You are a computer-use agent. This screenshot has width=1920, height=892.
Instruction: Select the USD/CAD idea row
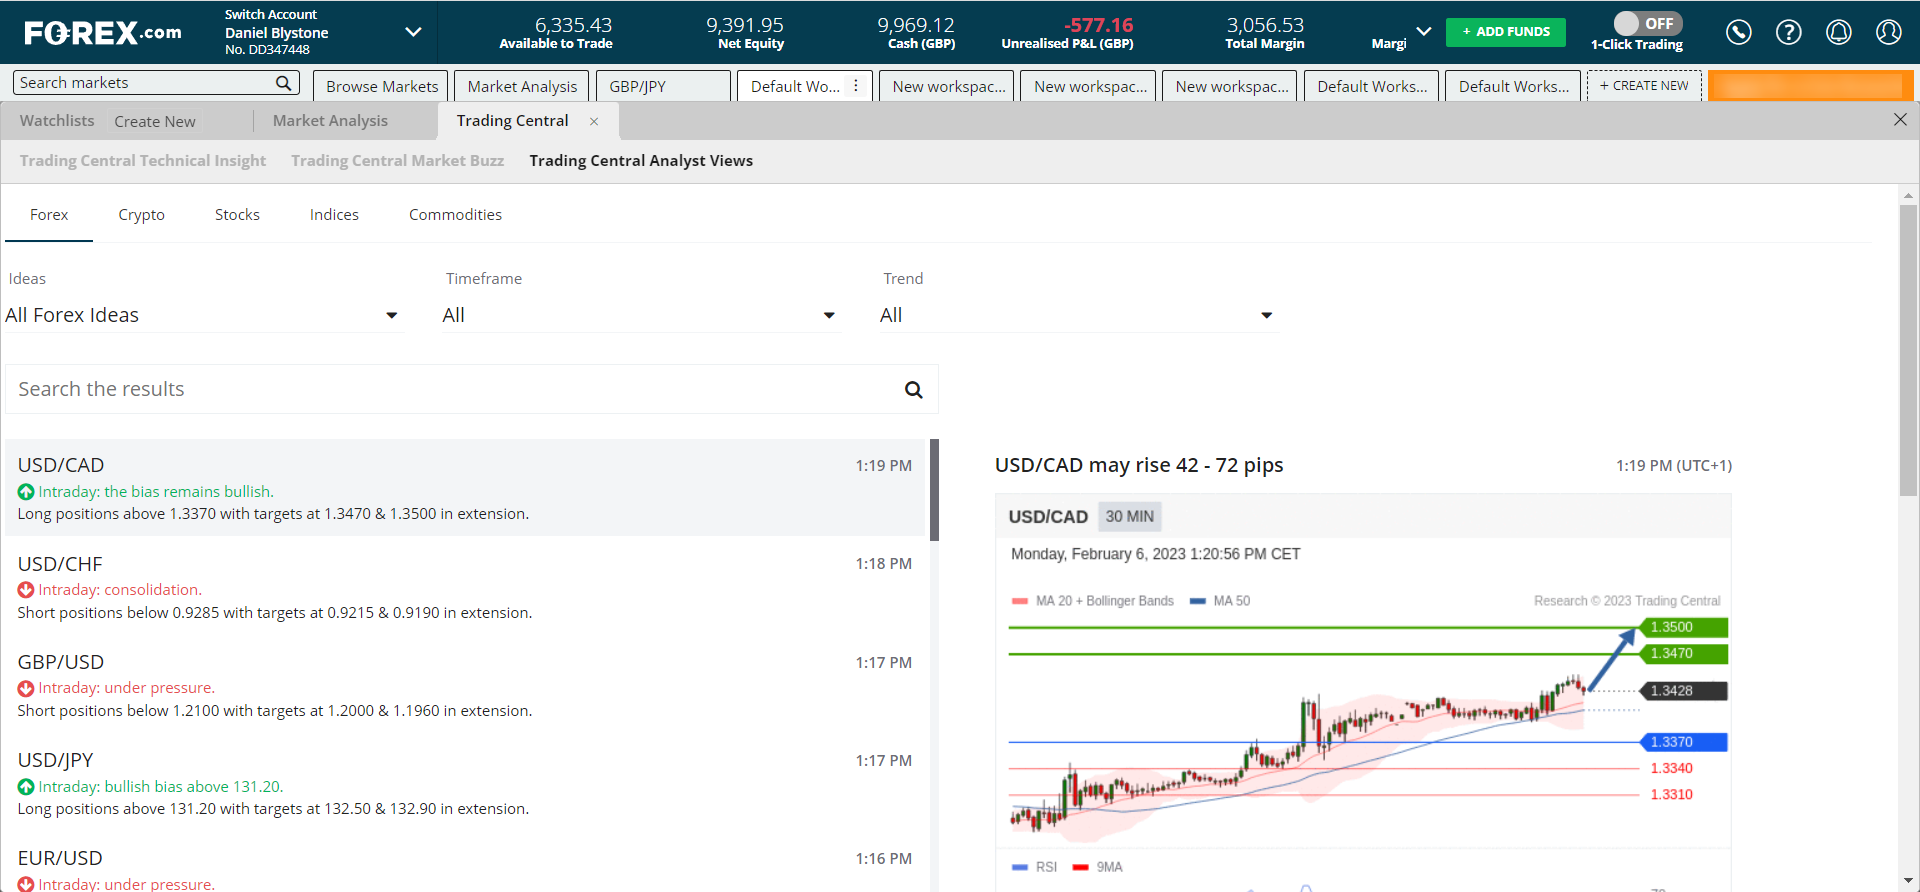click(467, 488)
